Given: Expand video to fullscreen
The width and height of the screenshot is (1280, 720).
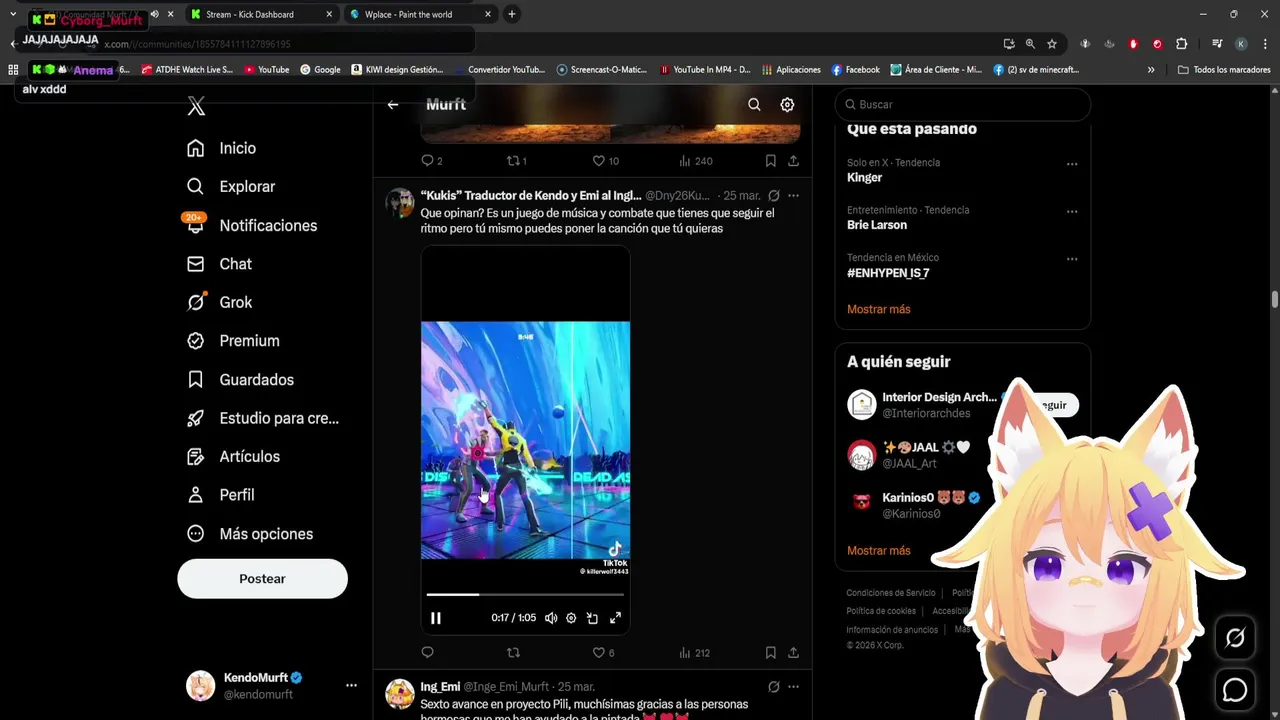Looking at the screenshot, I should [x=615, y=618].
